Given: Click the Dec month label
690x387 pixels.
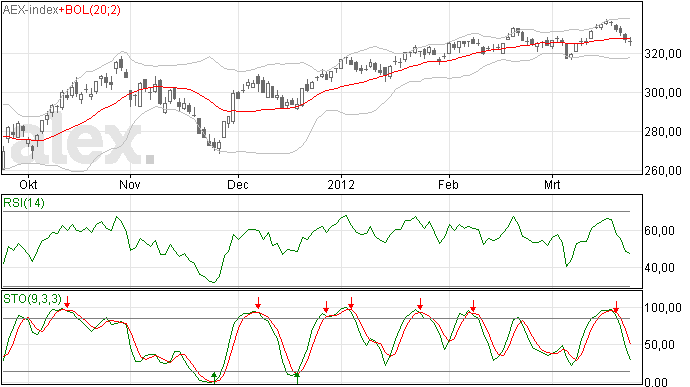Looking at the screenshot, I should 238,184.
